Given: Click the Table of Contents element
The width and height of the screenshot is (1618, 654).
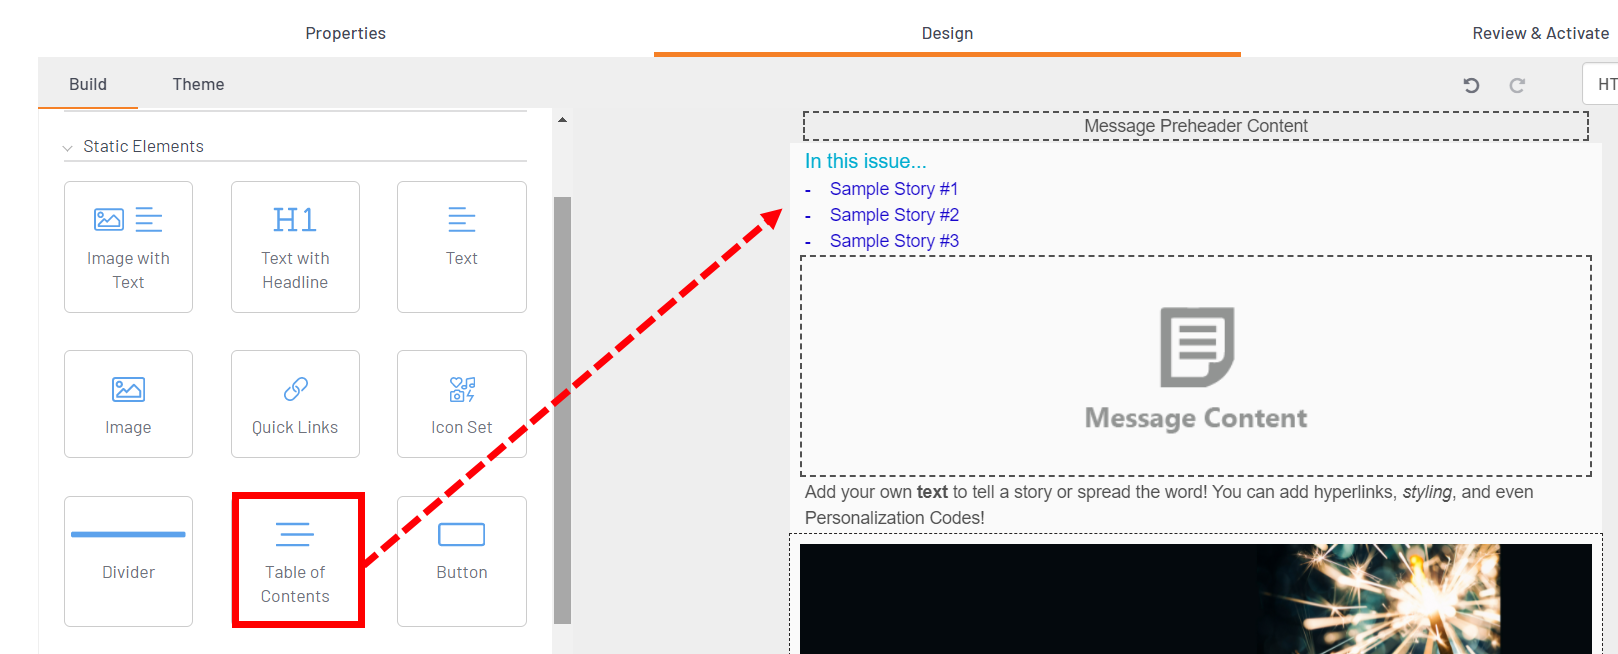Looking at the screenshot, I should coord(297,561).
